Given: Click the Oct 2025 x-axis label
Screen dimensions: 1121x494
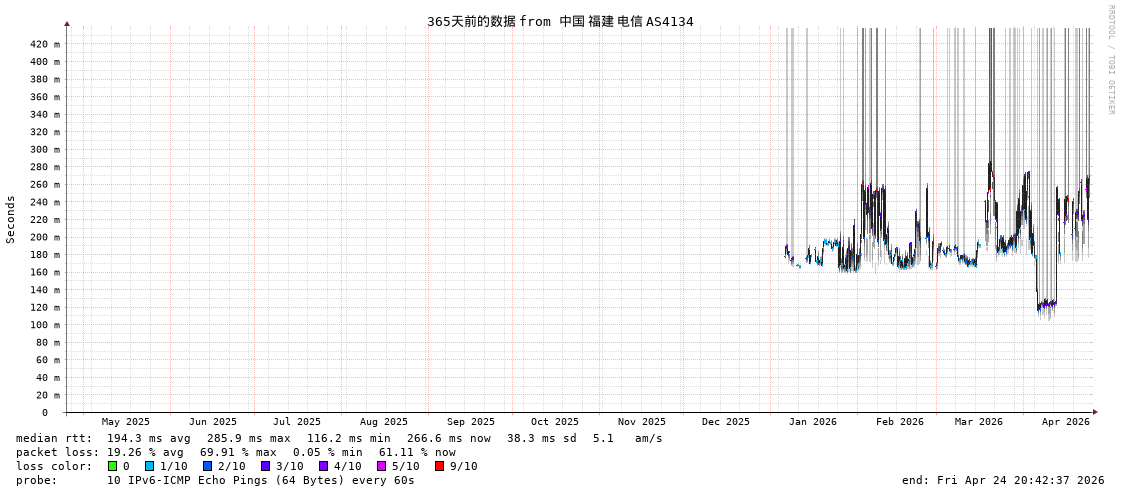Looking at the screenshot, I should pos(554,422).
